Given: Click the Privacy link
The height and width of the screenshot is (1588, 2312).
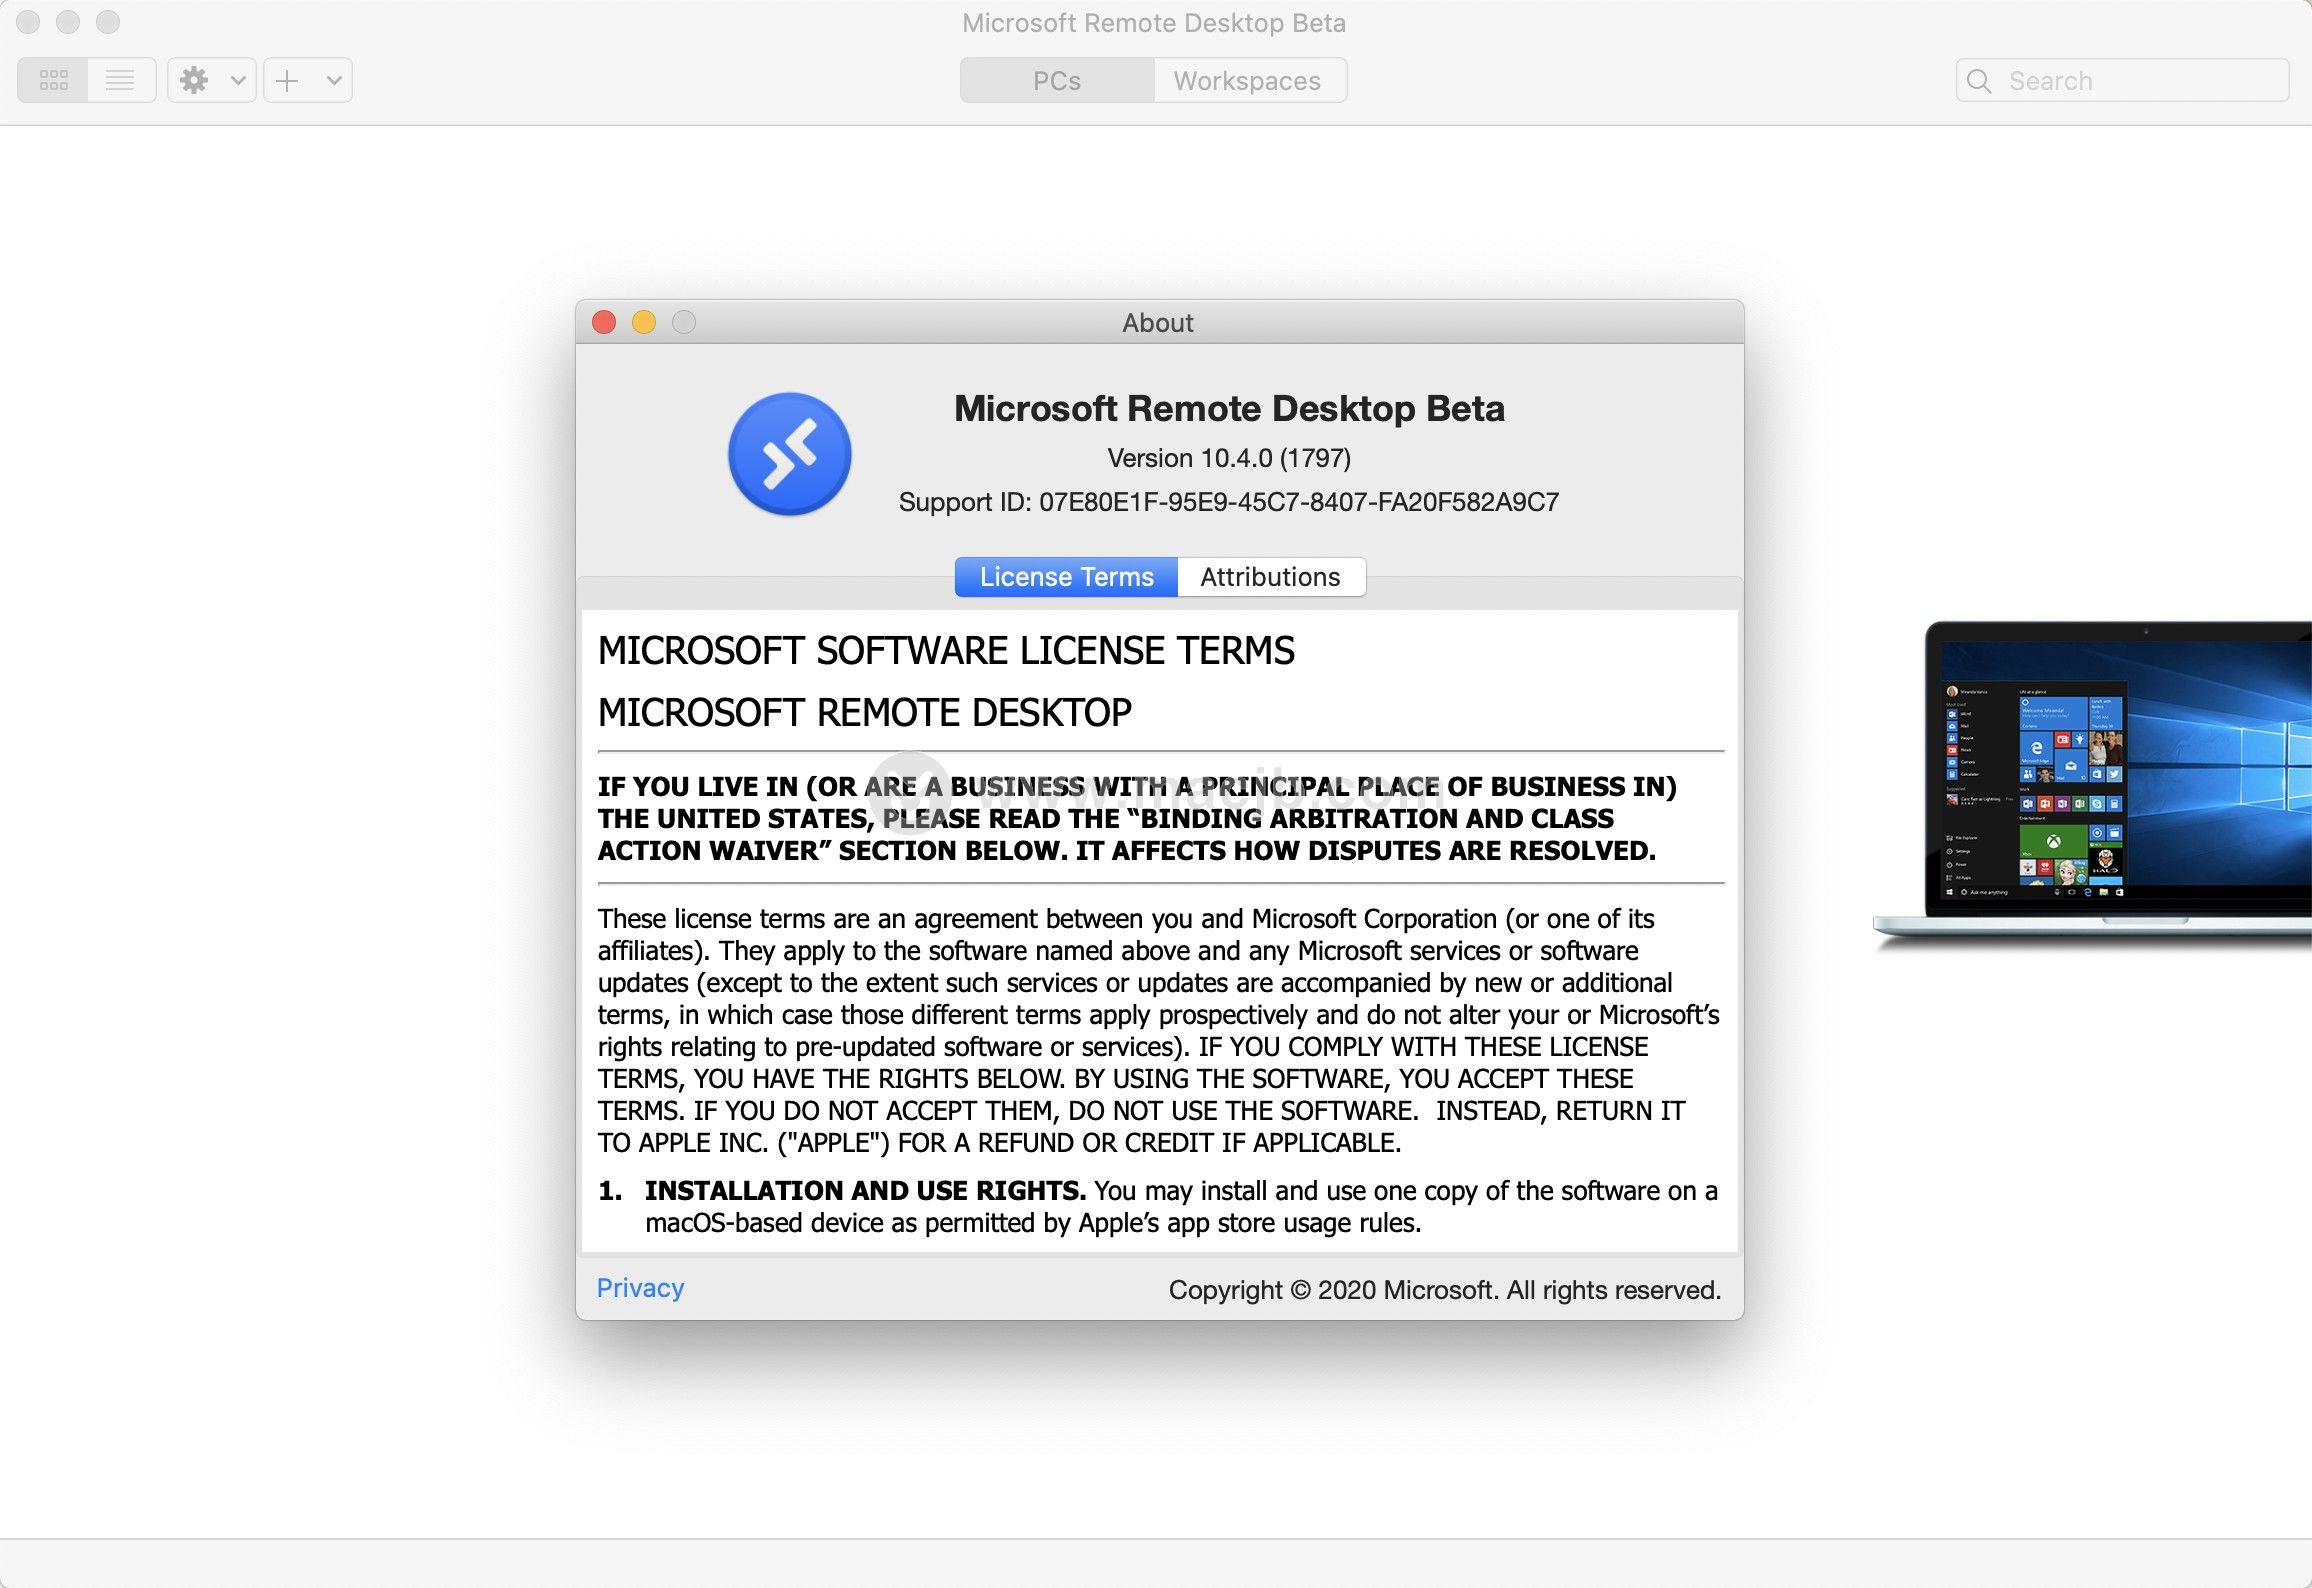Looking at the screenshot, I should click(x=641, y=1289).
